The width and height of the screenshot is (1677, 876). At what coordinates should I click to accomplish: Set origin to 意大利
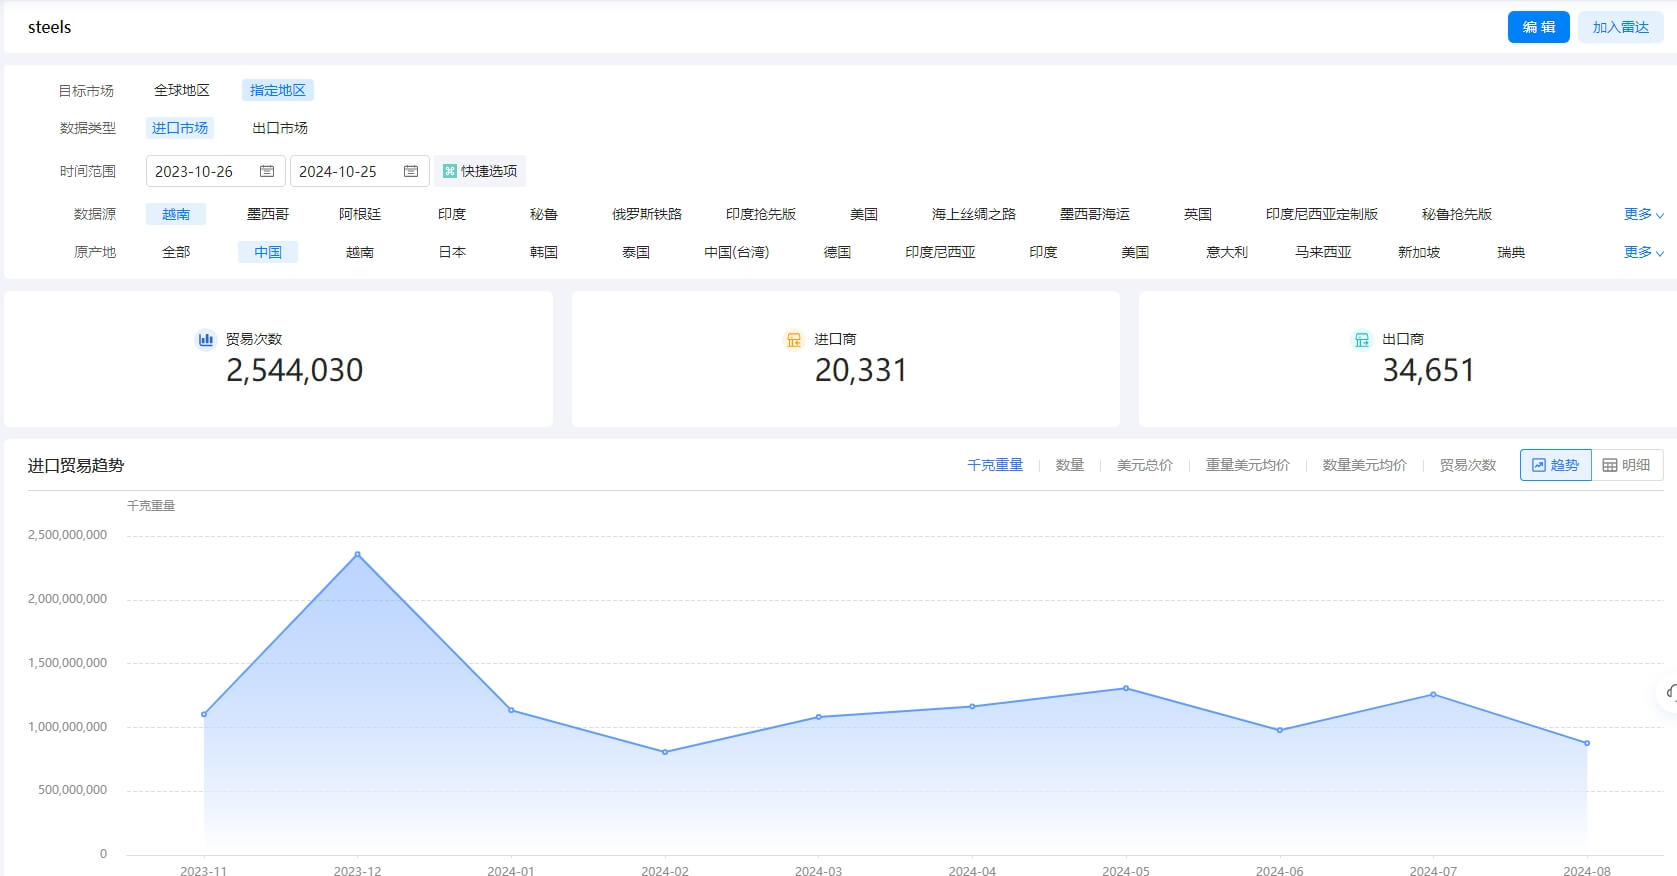[x=1227, y=252]
